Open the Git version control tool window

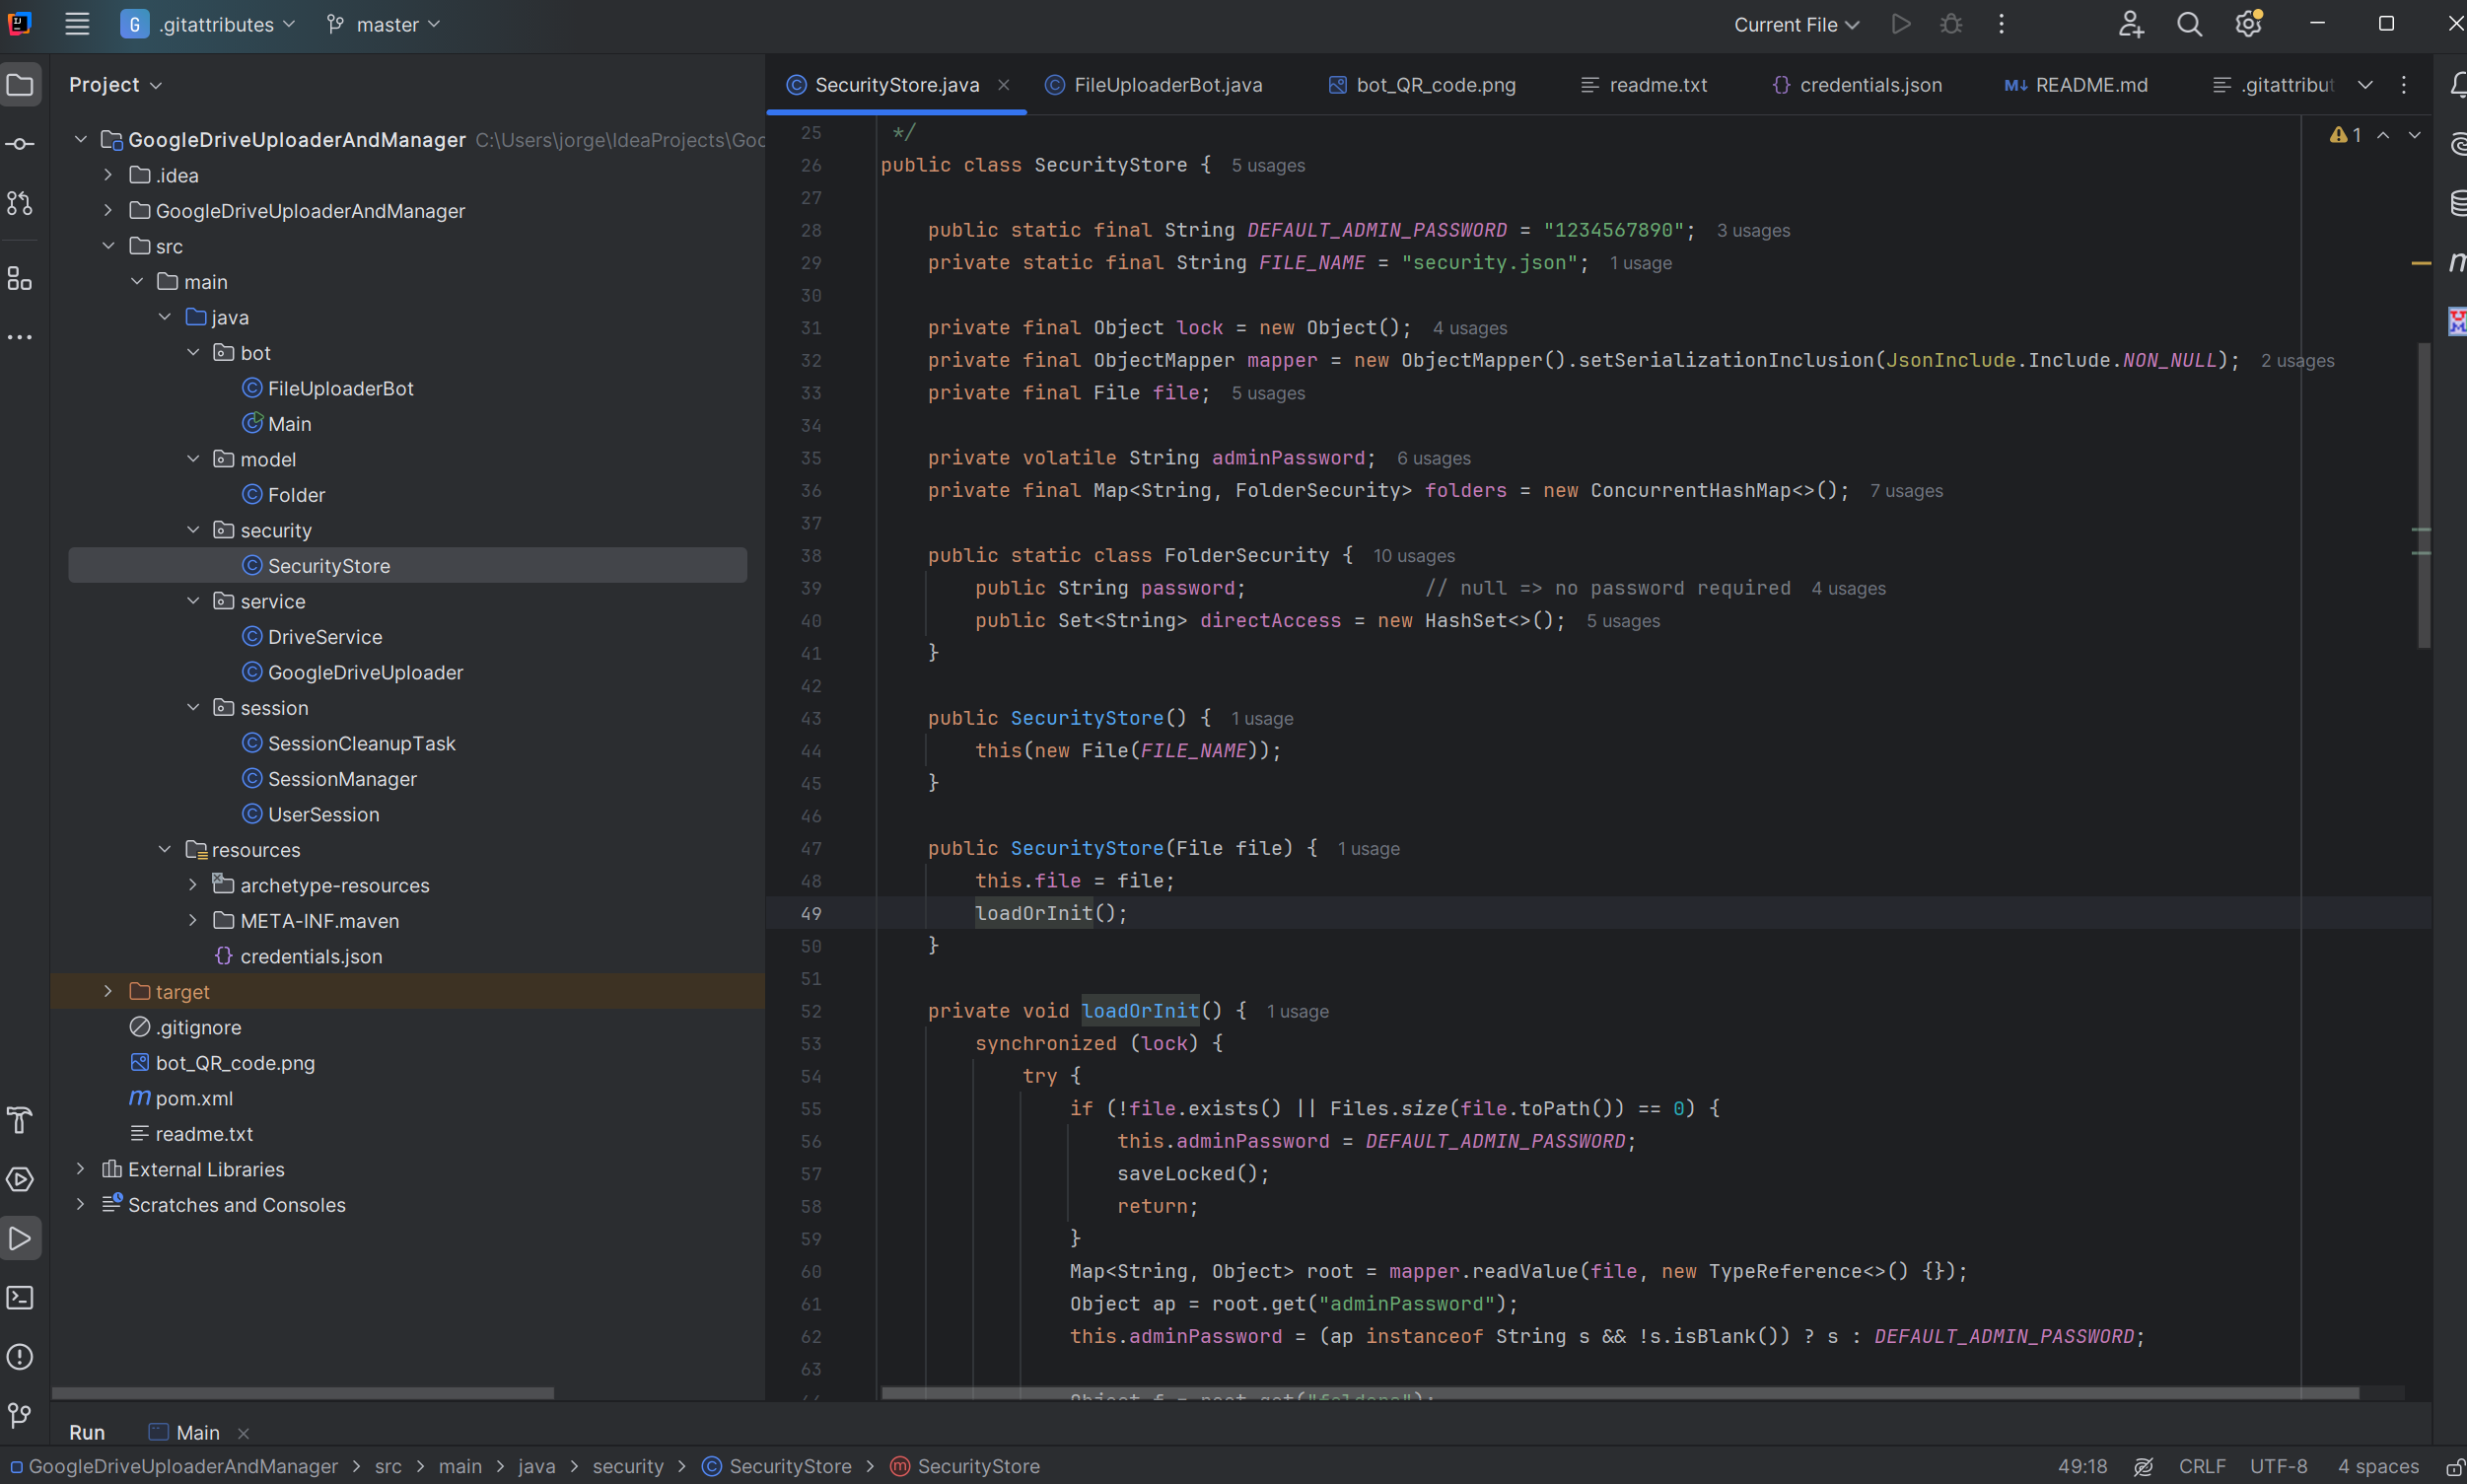(x=20, y=1415)
